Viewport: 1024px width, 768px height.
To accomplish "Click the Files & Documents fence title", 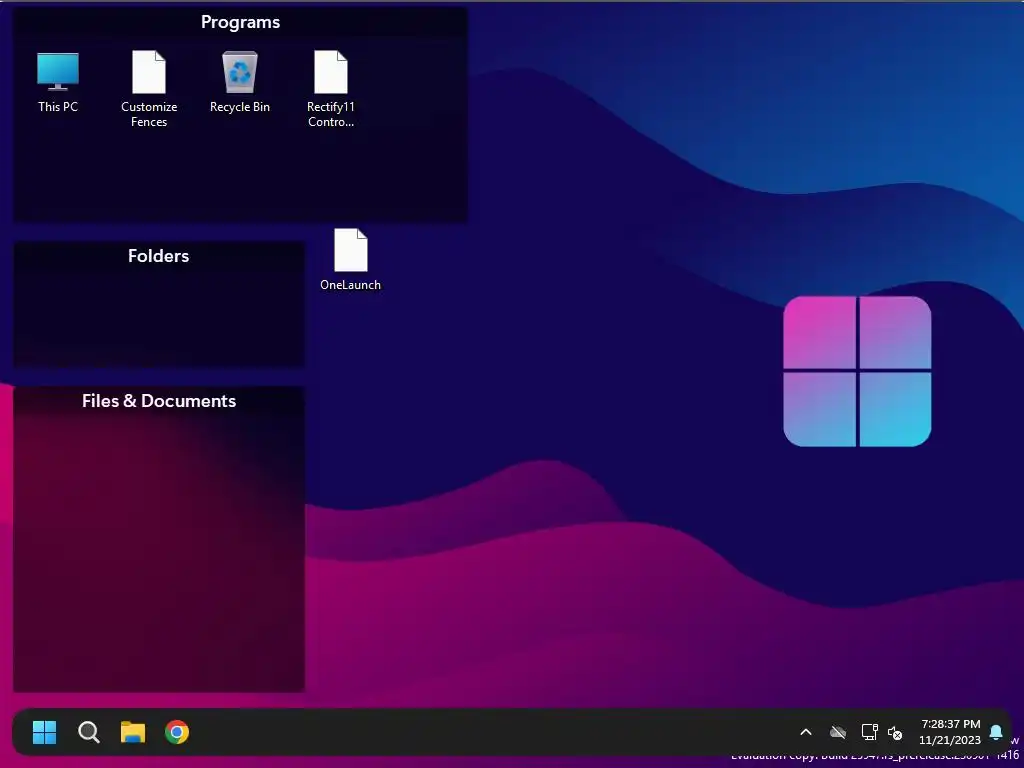I will tap(159, 401).
